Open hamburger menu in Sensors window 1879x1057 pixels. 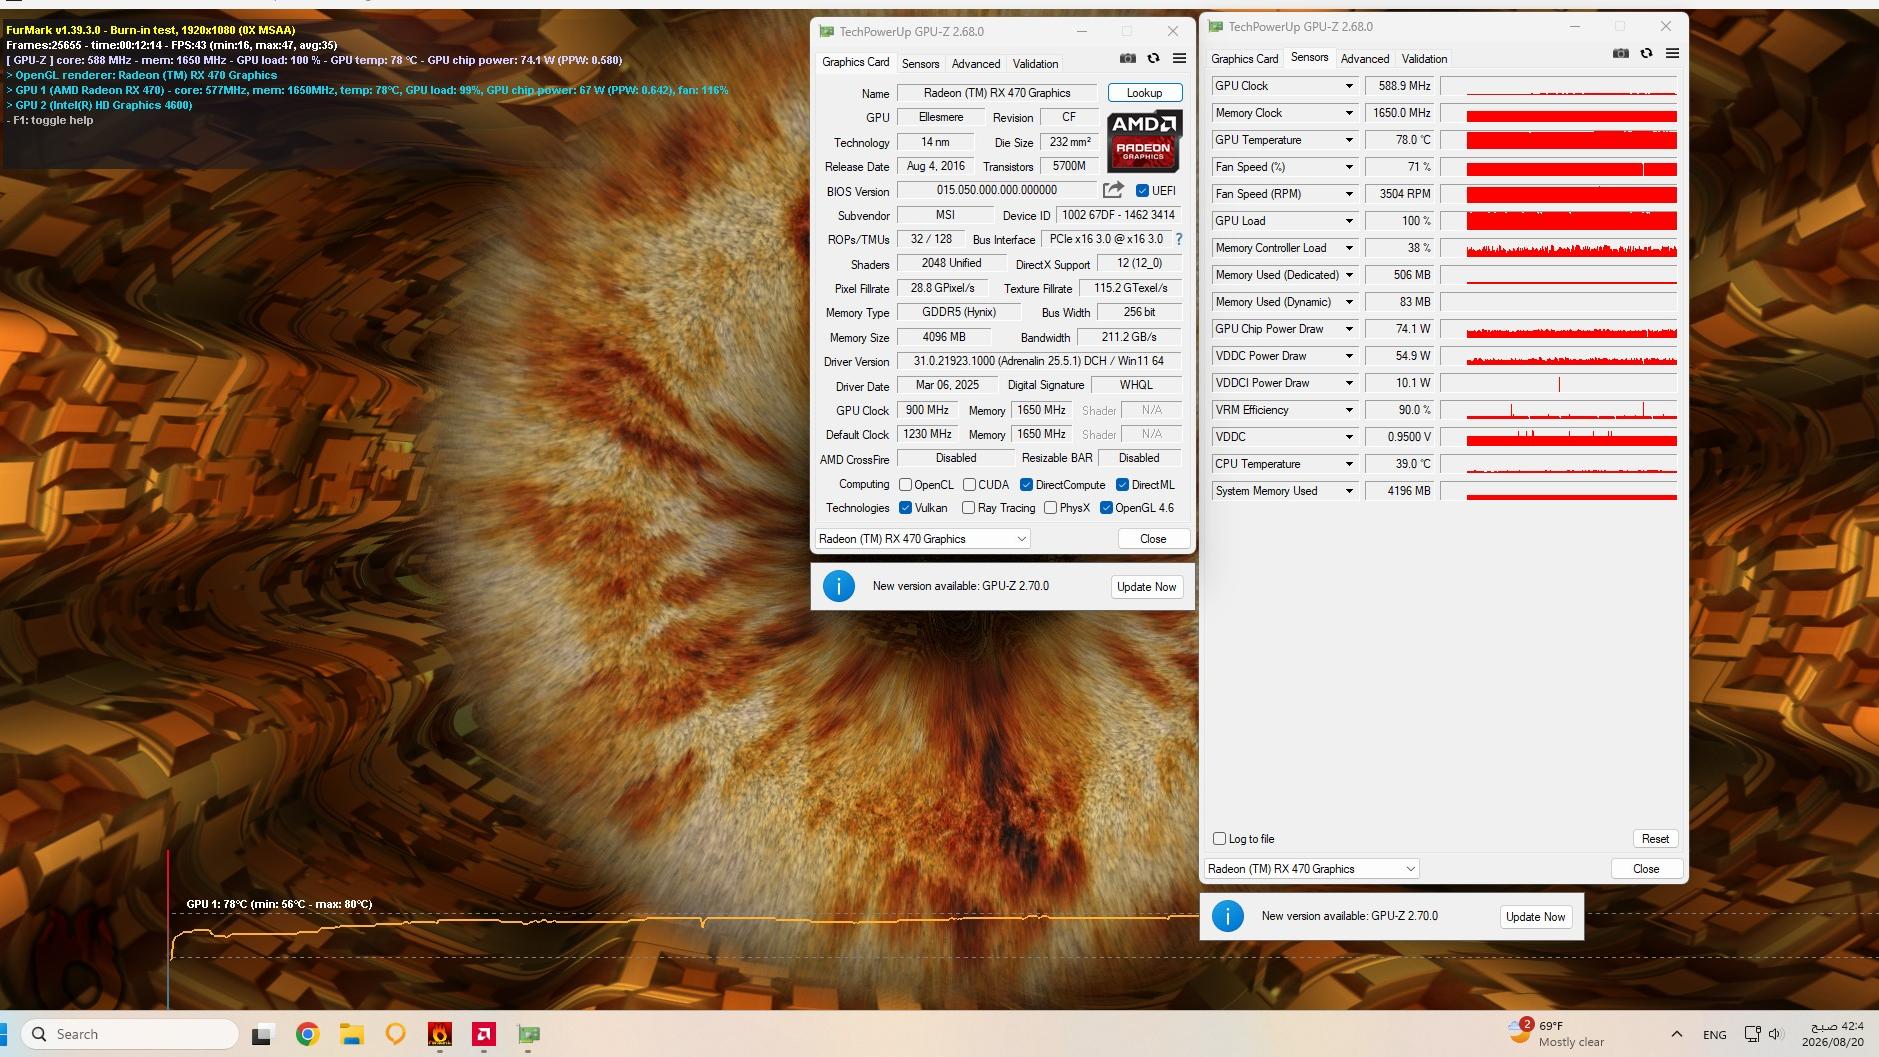pyautogui.click(x=1672, y=54)
